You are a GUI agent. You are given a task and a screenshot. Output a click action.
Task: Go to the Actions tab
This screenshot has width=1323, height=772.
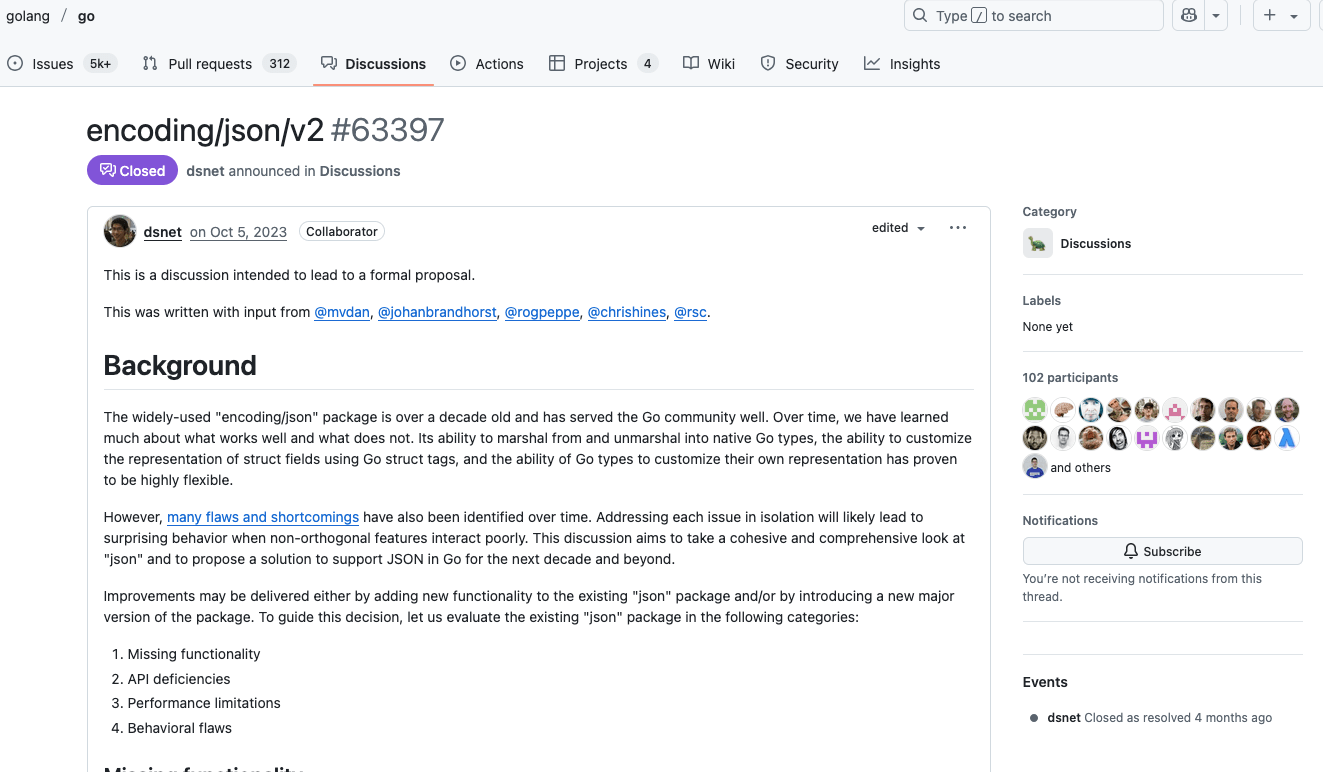487,64
